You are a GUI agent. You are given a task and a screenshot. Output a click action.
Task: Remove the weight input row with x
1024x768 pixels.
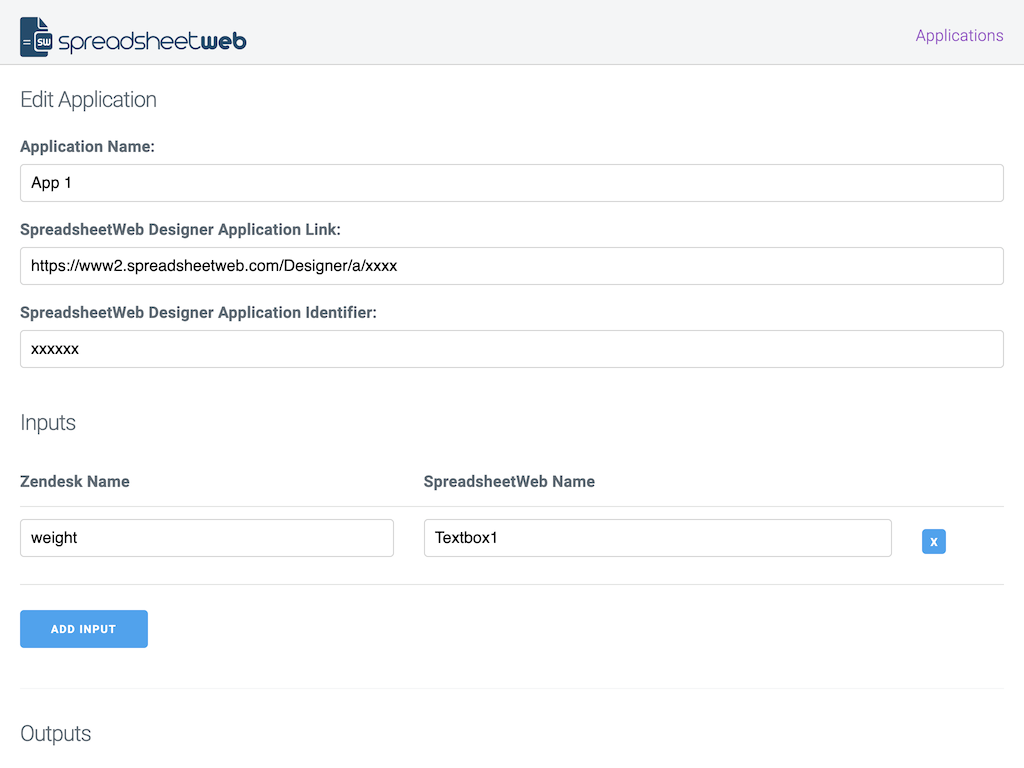[933, 541]
